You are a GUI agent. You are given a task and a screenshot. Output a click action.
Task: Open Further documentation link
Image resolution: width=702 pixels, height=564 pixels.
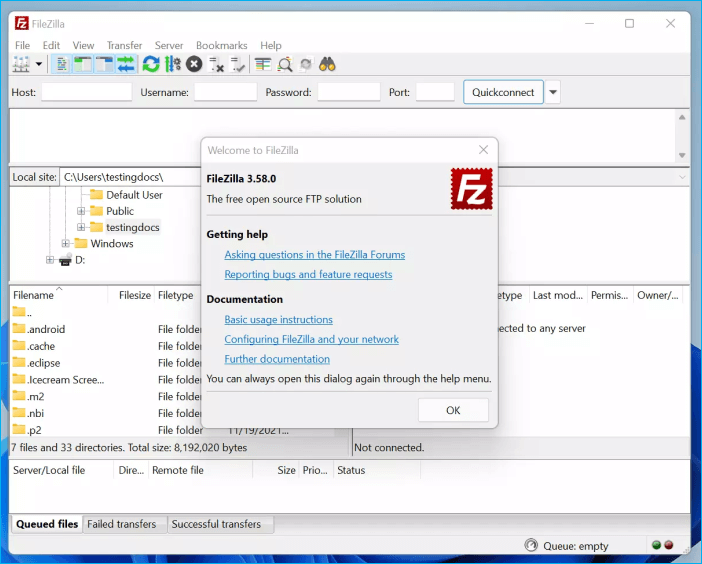click(x=277, y=359)
